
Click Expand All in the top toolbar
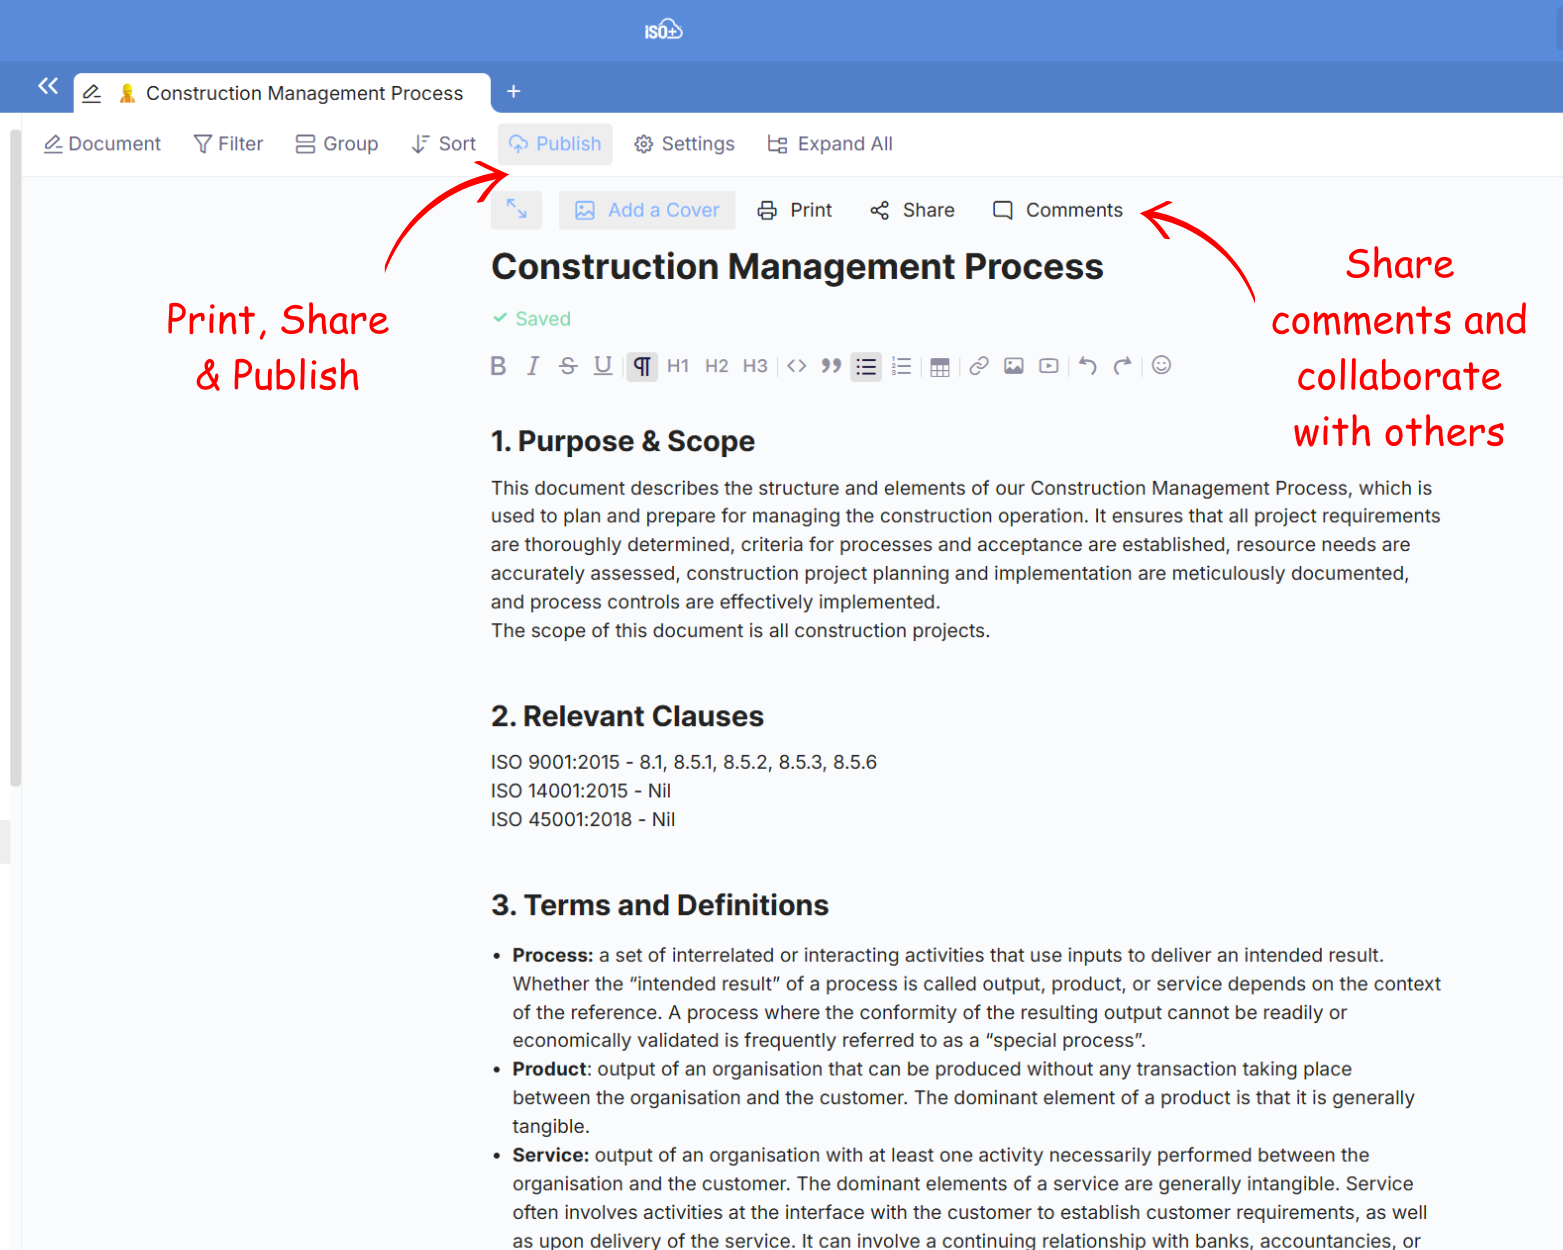coord(830,144)
